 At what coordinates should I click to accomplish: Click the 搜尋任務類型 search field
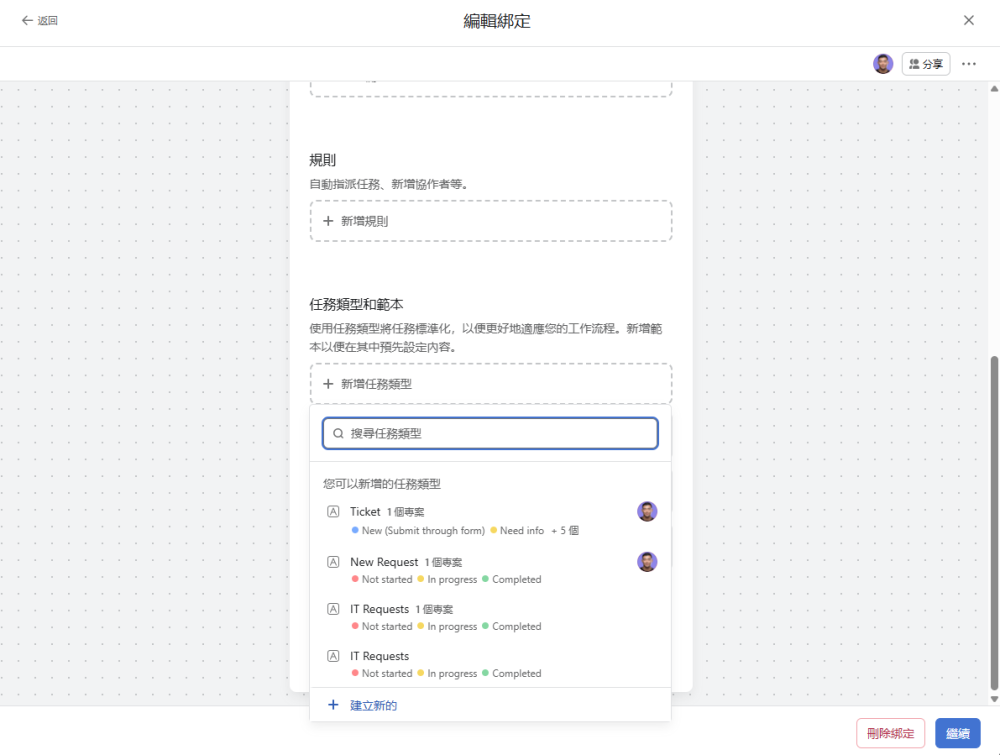tap(500, 433)
